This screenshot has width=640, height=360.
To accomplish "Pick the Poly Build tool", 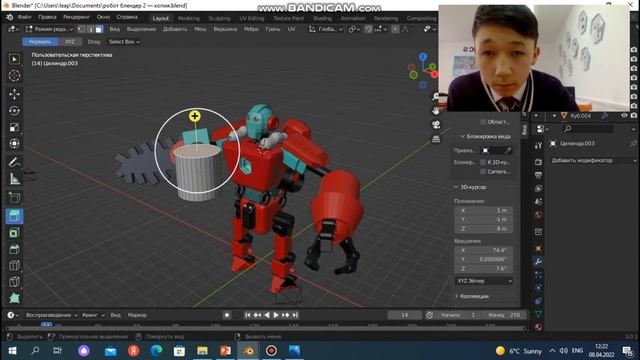I will (14, 298).
